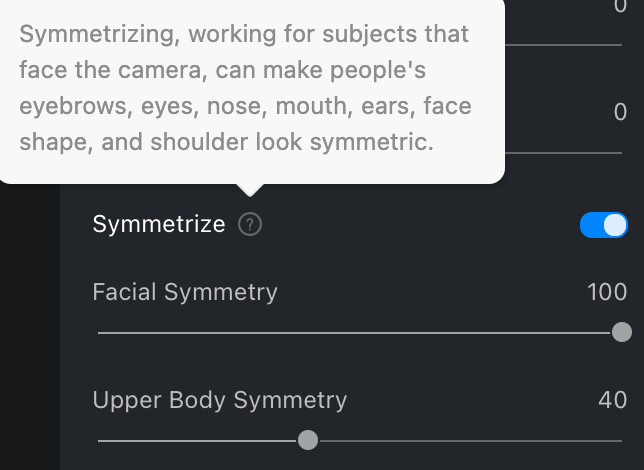
Task: Click the Symmetrizing tooltip description text
Action: pos(245,88)
